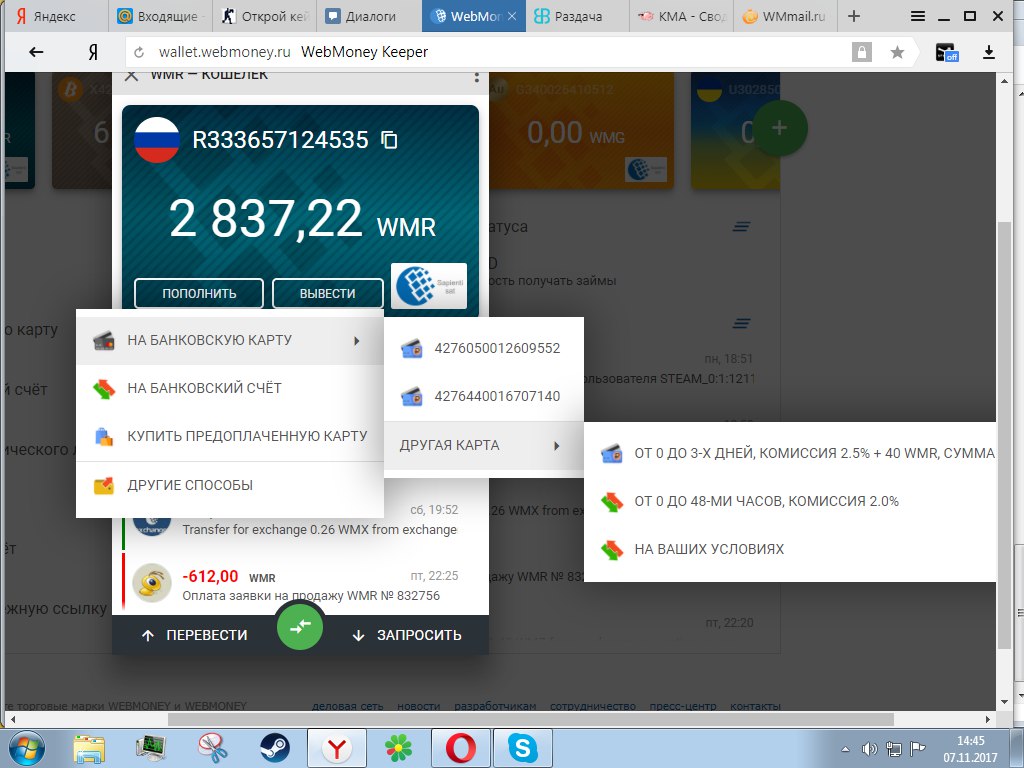Expand arrow next to ДРУГАЯ КАРТА
Viewport: 1024px width, 768px height.
pos(556,445)
